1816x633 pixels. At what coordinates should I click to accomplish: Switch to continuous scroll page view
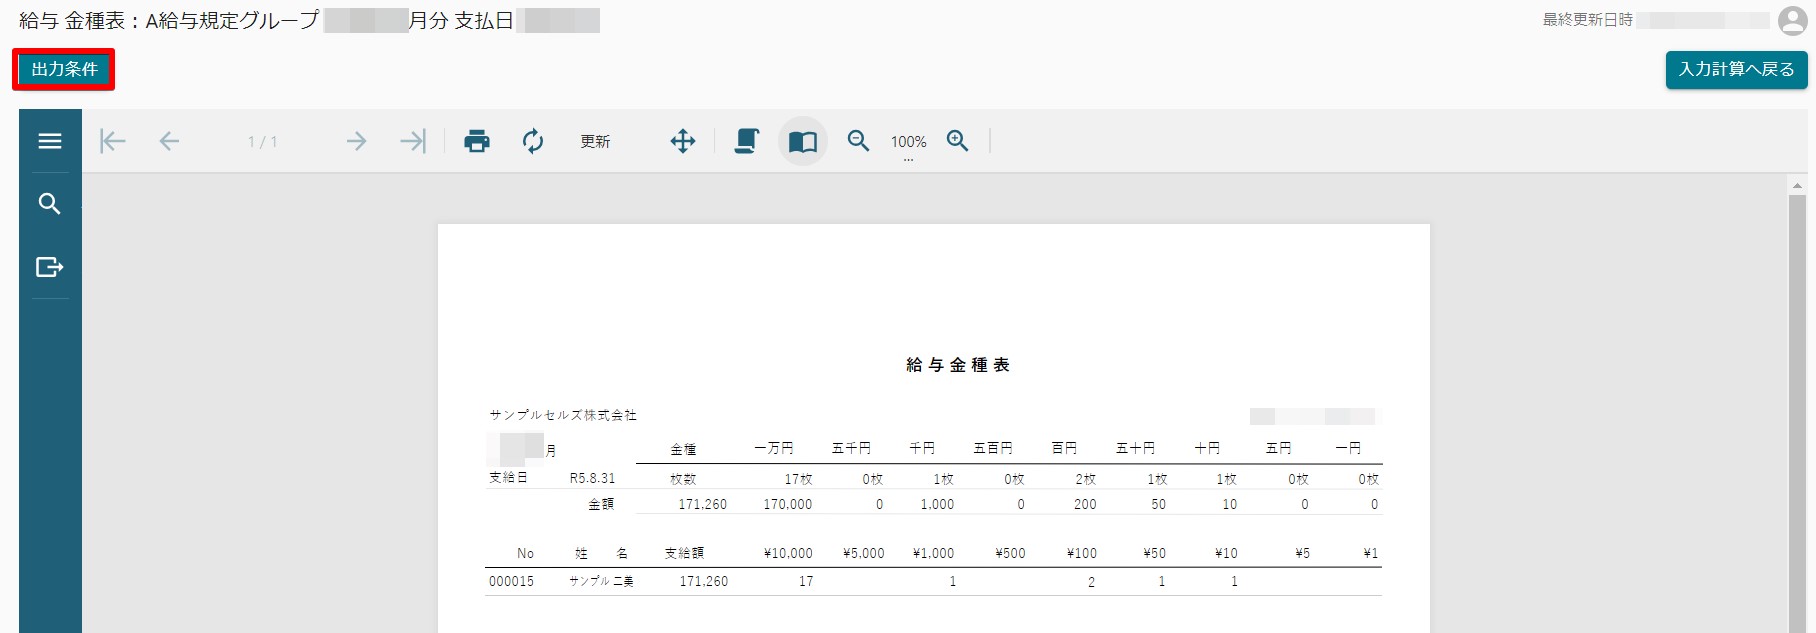click(747, 141)
